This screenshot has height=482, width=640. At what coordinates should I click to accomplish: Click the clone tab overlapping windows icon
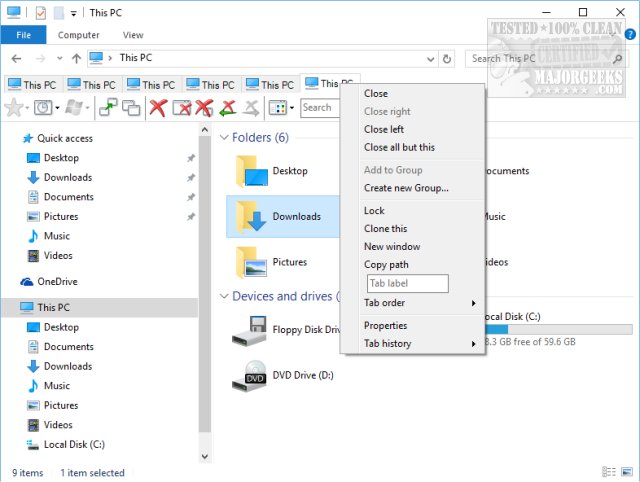click(x=131, y=108)
